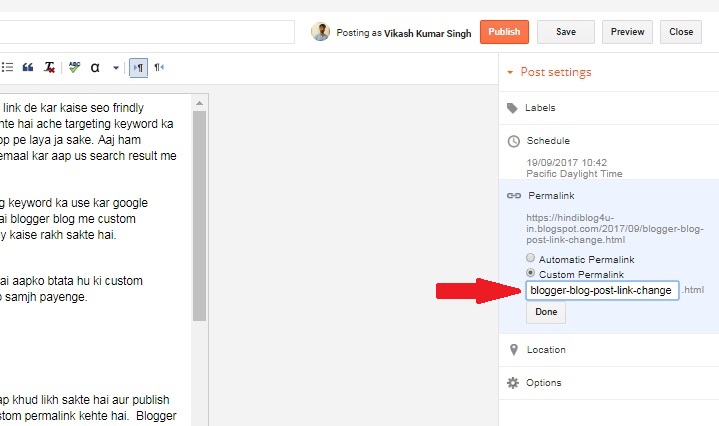Choose Custom Permalink option
719x426 pixels.
pyautogui.click(x=531, y=273)
